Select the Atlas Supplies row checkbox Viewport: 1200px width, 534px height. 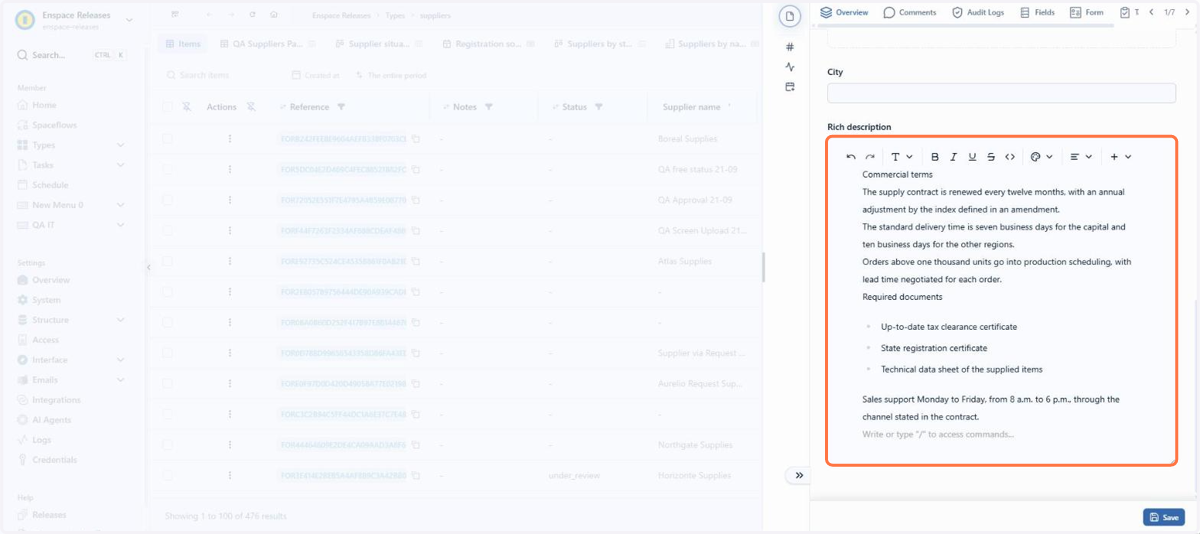tap(167, 261)
